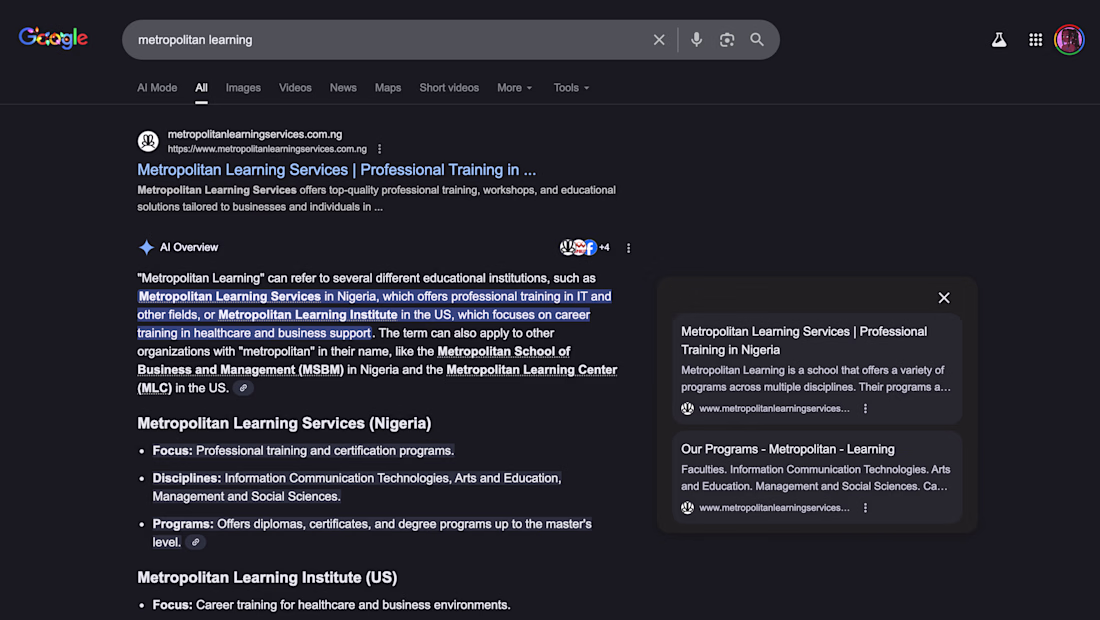Submit search with magnifier icon
The height and width of the screenshot is (620, 1100).
tap(757, 40)
